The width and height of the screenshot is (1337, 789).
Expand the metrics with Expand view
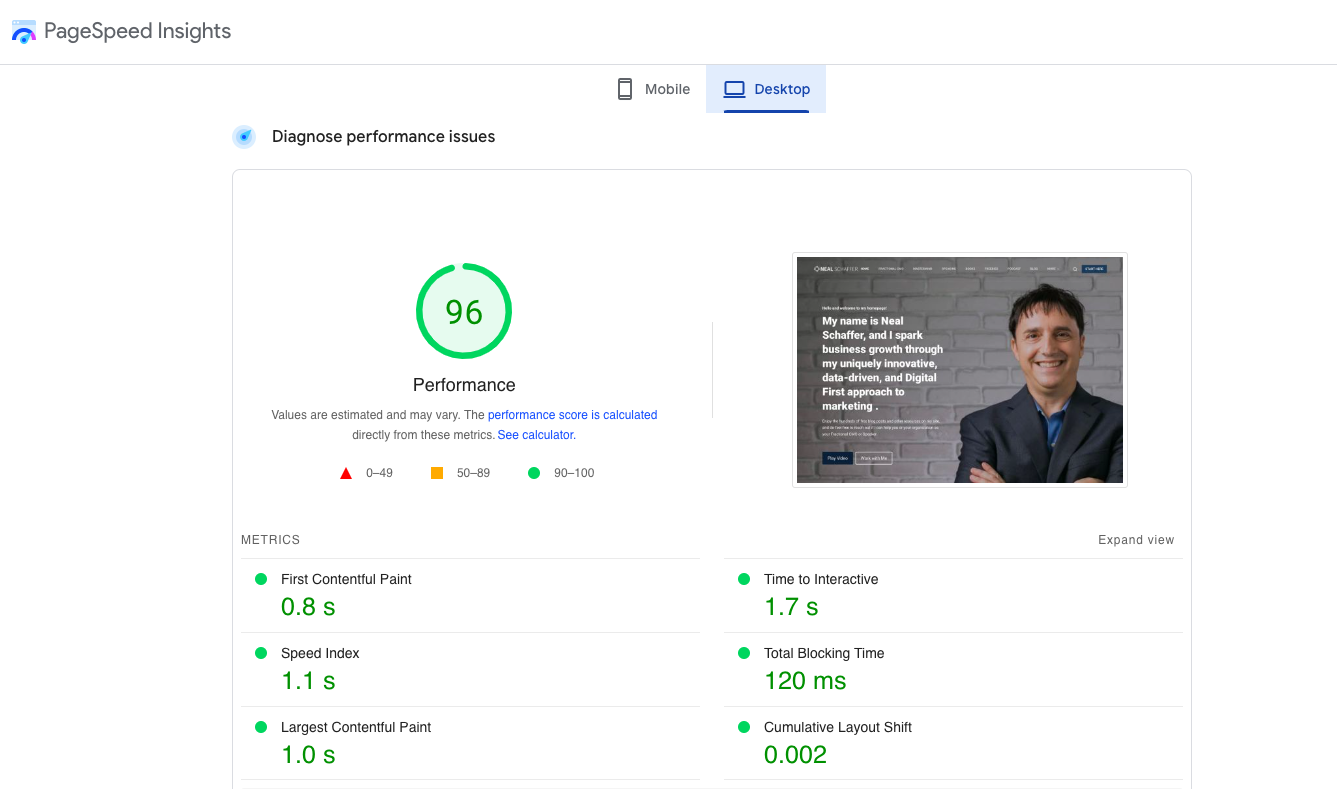click(x=1136, y=540)
